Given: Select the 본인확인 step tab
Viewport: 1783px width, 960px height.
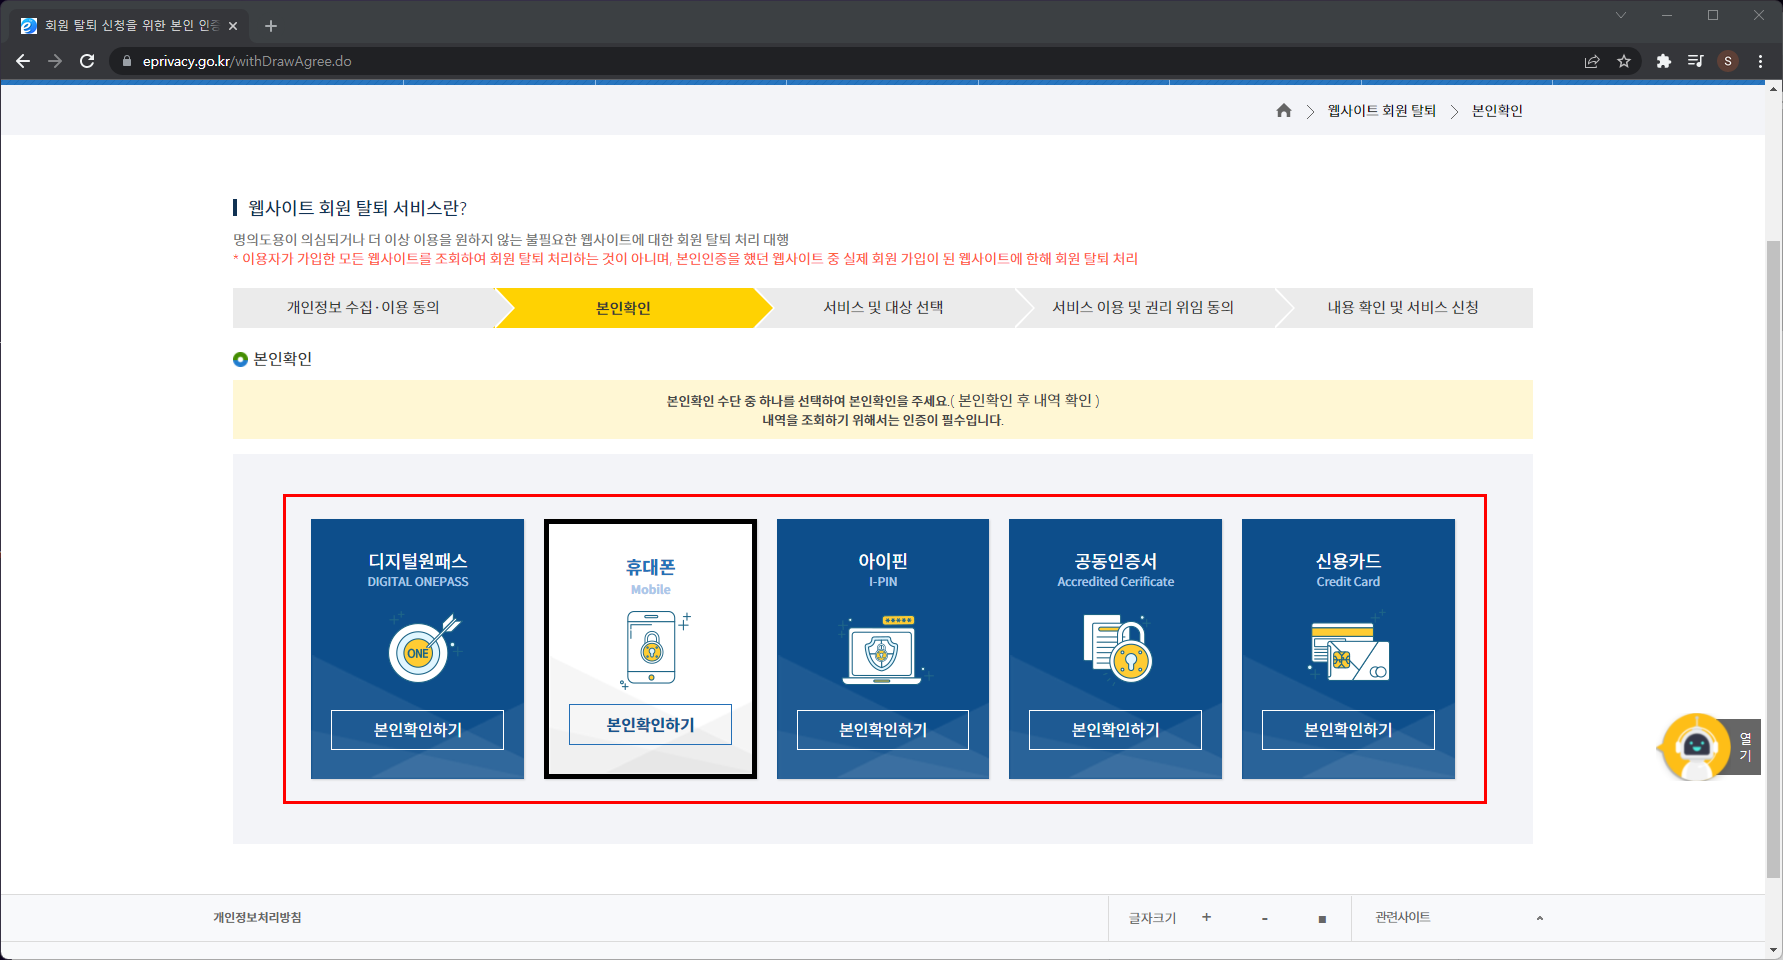Looking at the screenshot, I should (x=623, y=308).
